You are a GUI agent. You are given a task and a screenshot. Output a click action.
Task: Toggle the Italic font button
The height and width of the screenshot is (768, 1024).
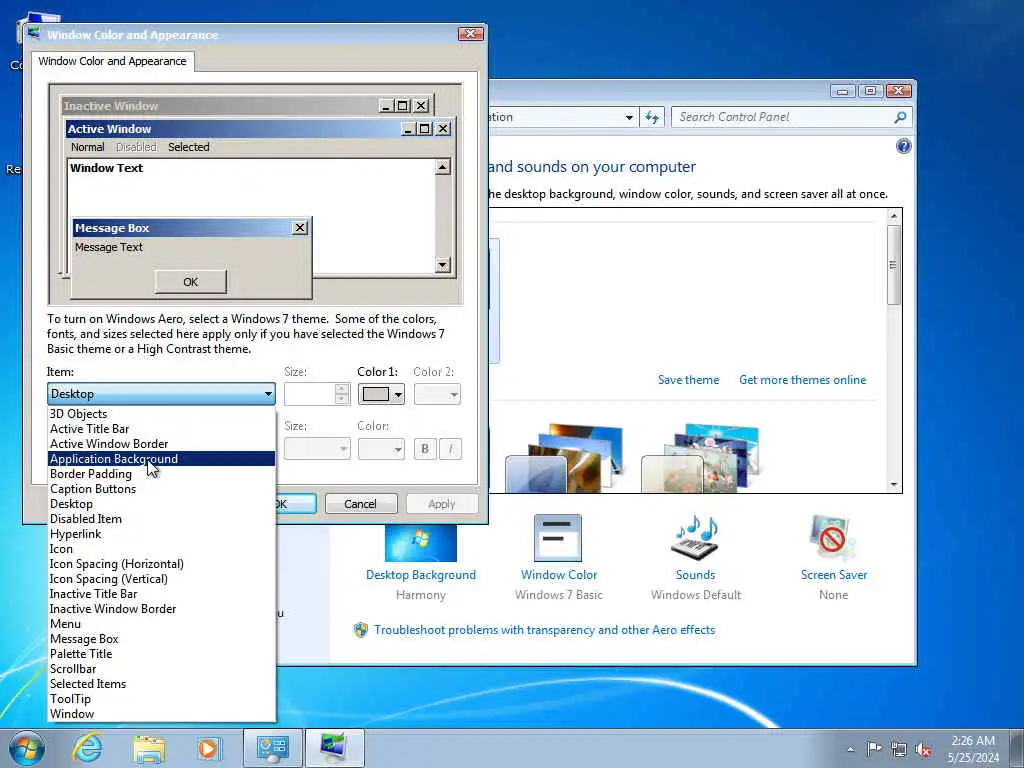[x=451, y=449]
